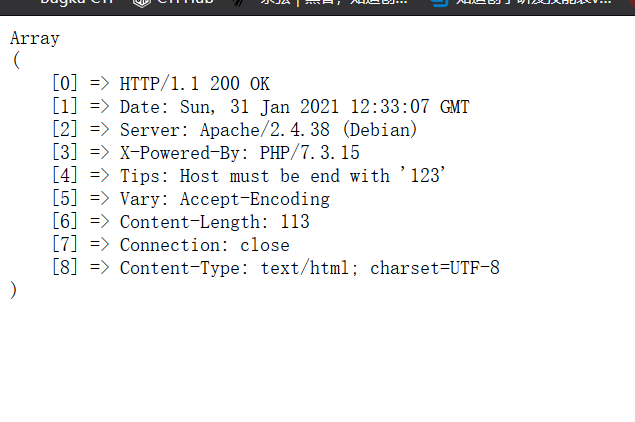The image size is (635, 422).
Task: Open the Bugku CTF bookmark
Action: pos(76,2)
